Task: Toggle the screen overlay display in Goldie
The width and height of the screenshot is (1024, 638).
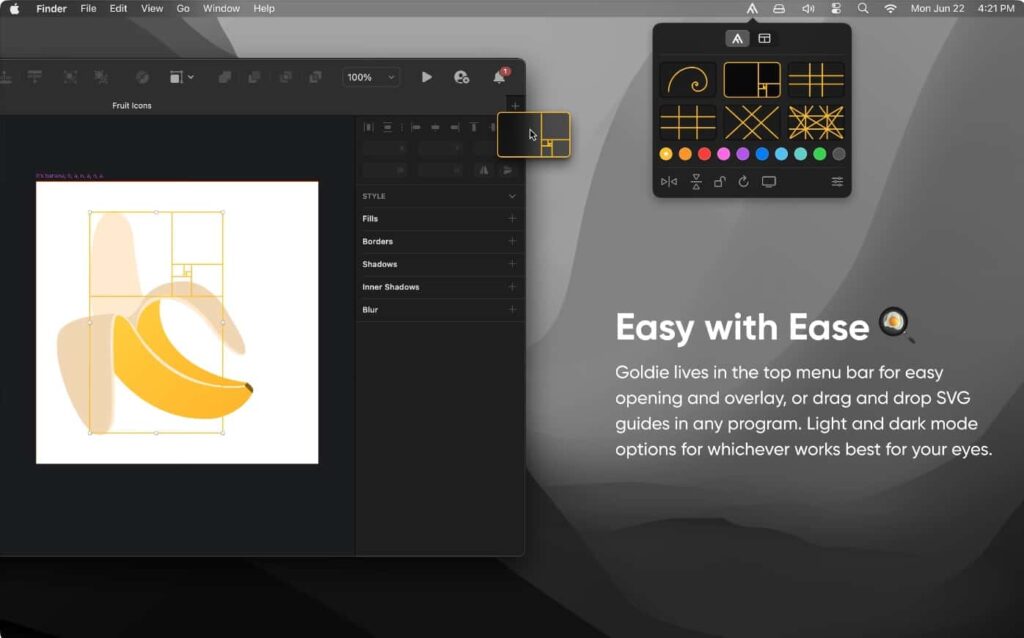Action: pyautogui.click(x=769, y=182)
